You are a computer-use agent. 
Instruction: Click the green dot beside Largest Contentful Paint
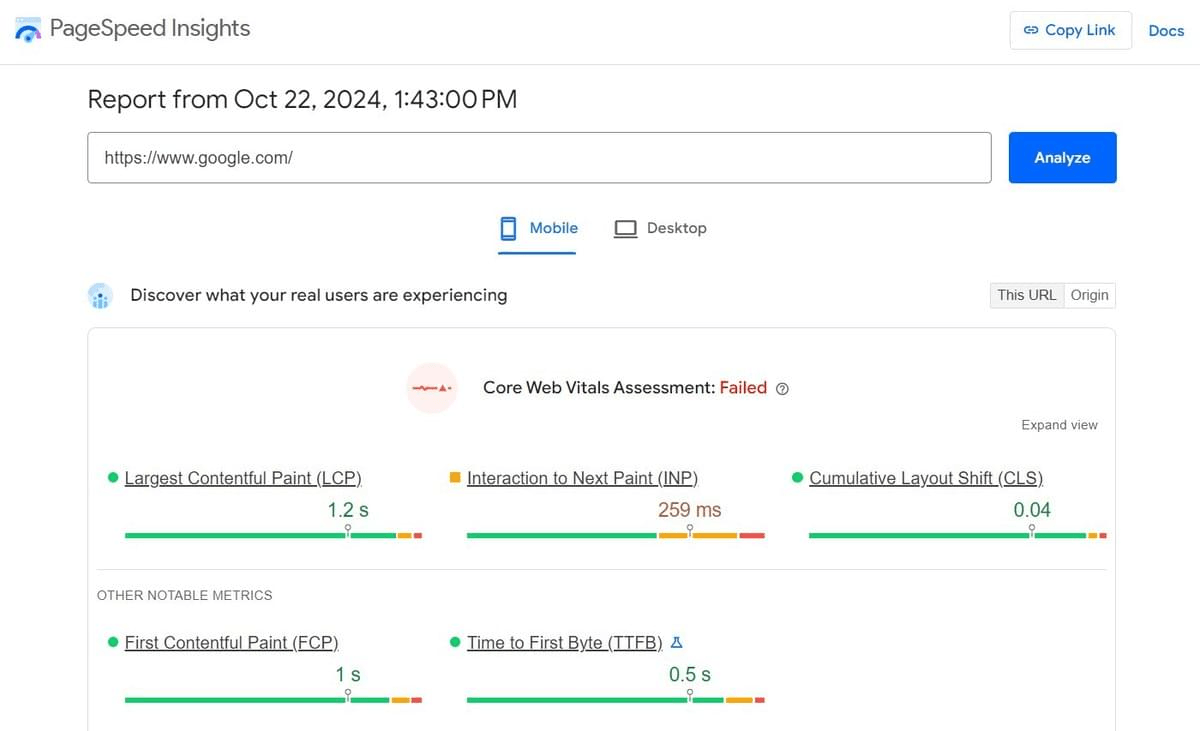[x=113, y=478]
